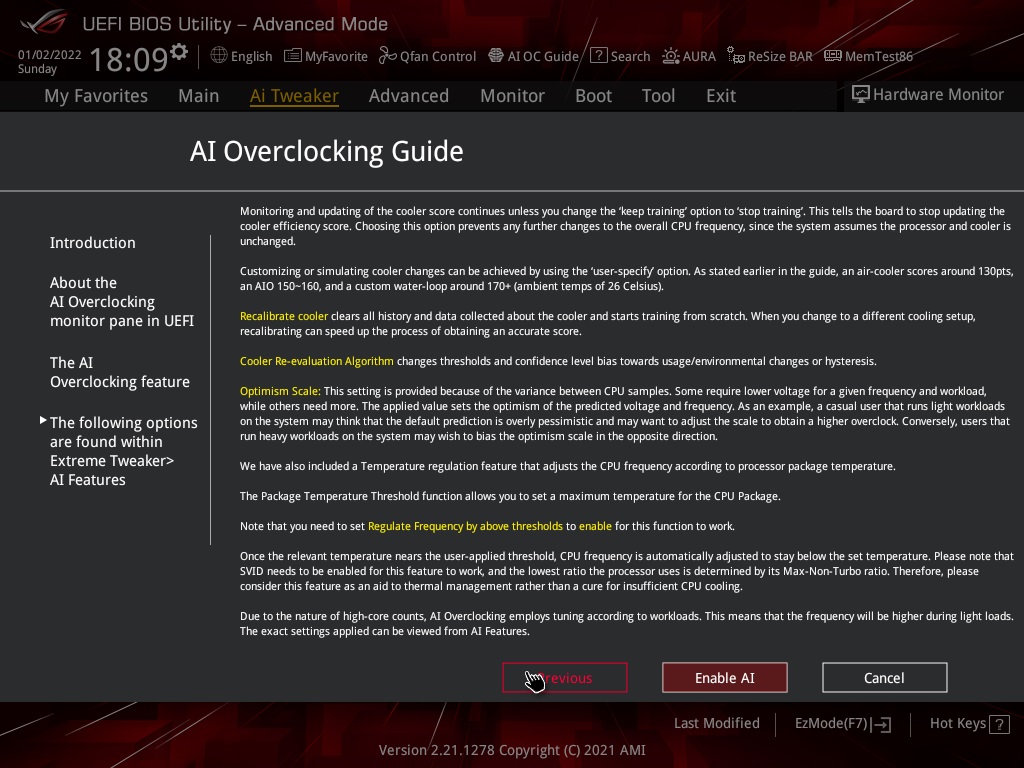
Task: Launch Qfan Control fan settings
Action: pos(427,56)
